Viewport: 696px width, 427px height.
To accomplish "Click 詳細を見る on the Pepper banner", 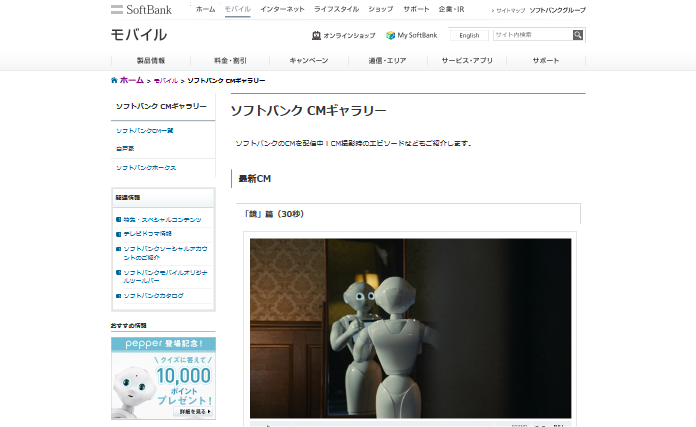I will (x=195, y=412).
